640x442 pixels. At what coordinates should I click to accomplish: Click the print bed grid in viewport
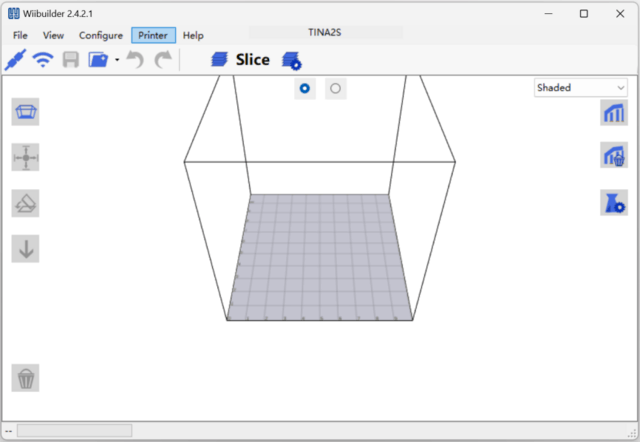[x=320, y=257]
